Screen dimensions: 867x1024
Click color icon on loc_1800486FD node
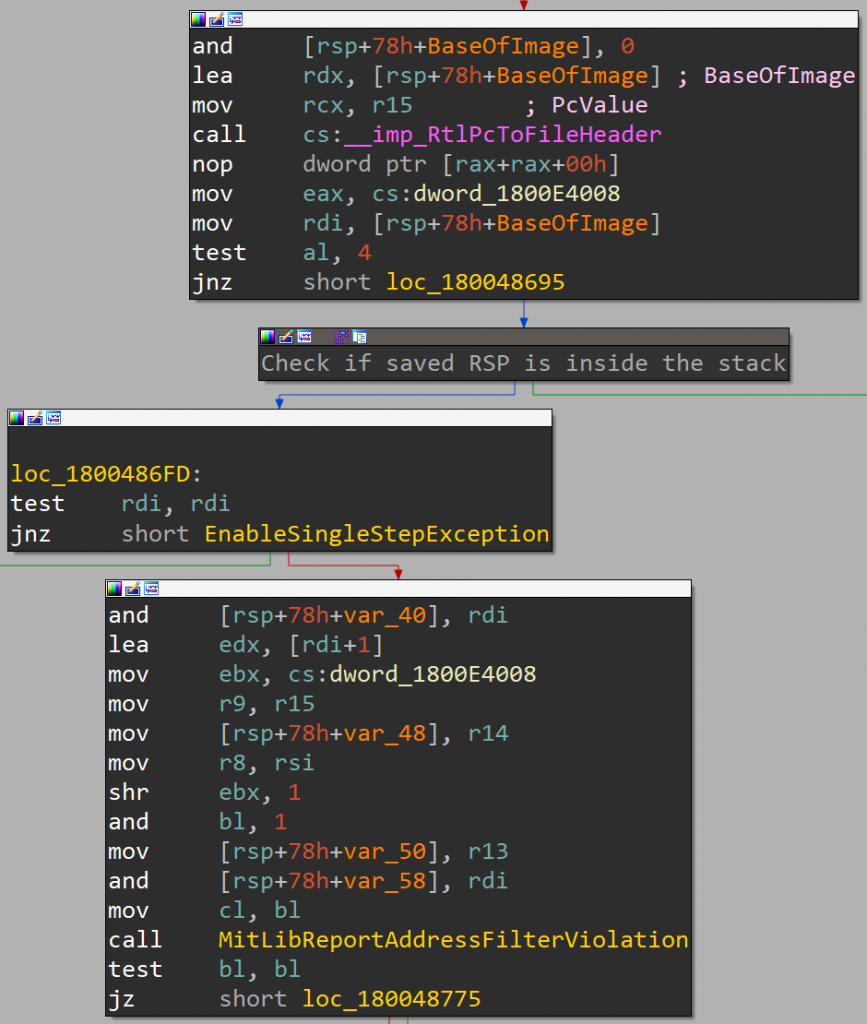tap(17, 417)
